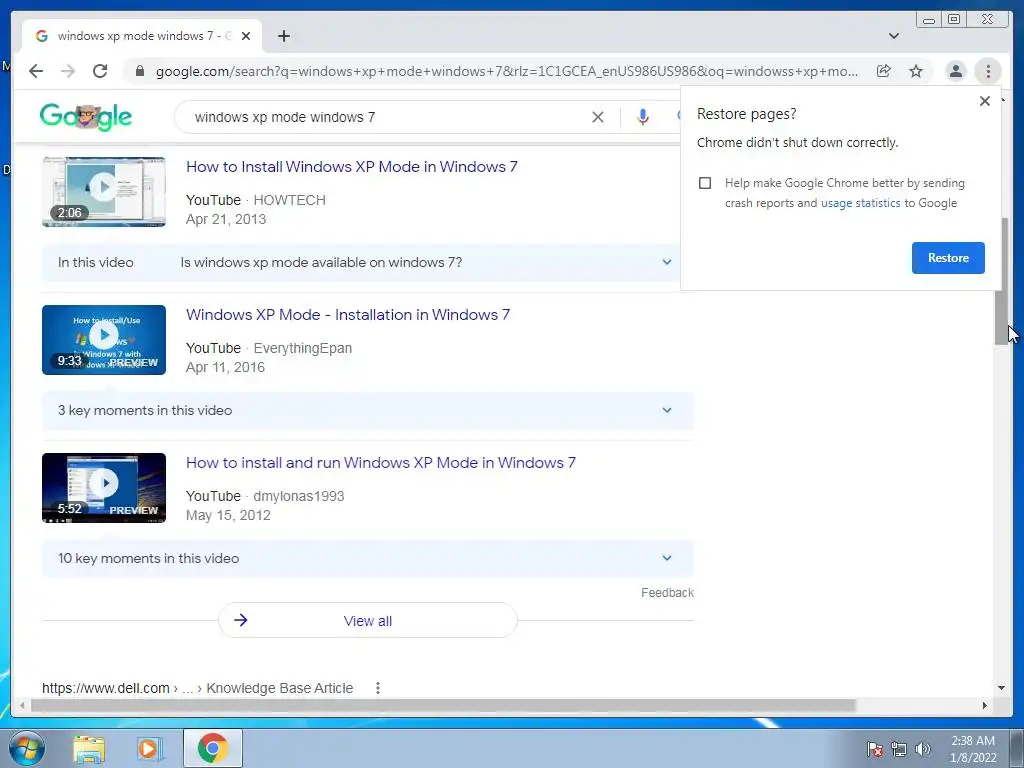Open the Action Center flag icon
The image size is (1024, 768).
pyautogui.click(x=874, y=749)
